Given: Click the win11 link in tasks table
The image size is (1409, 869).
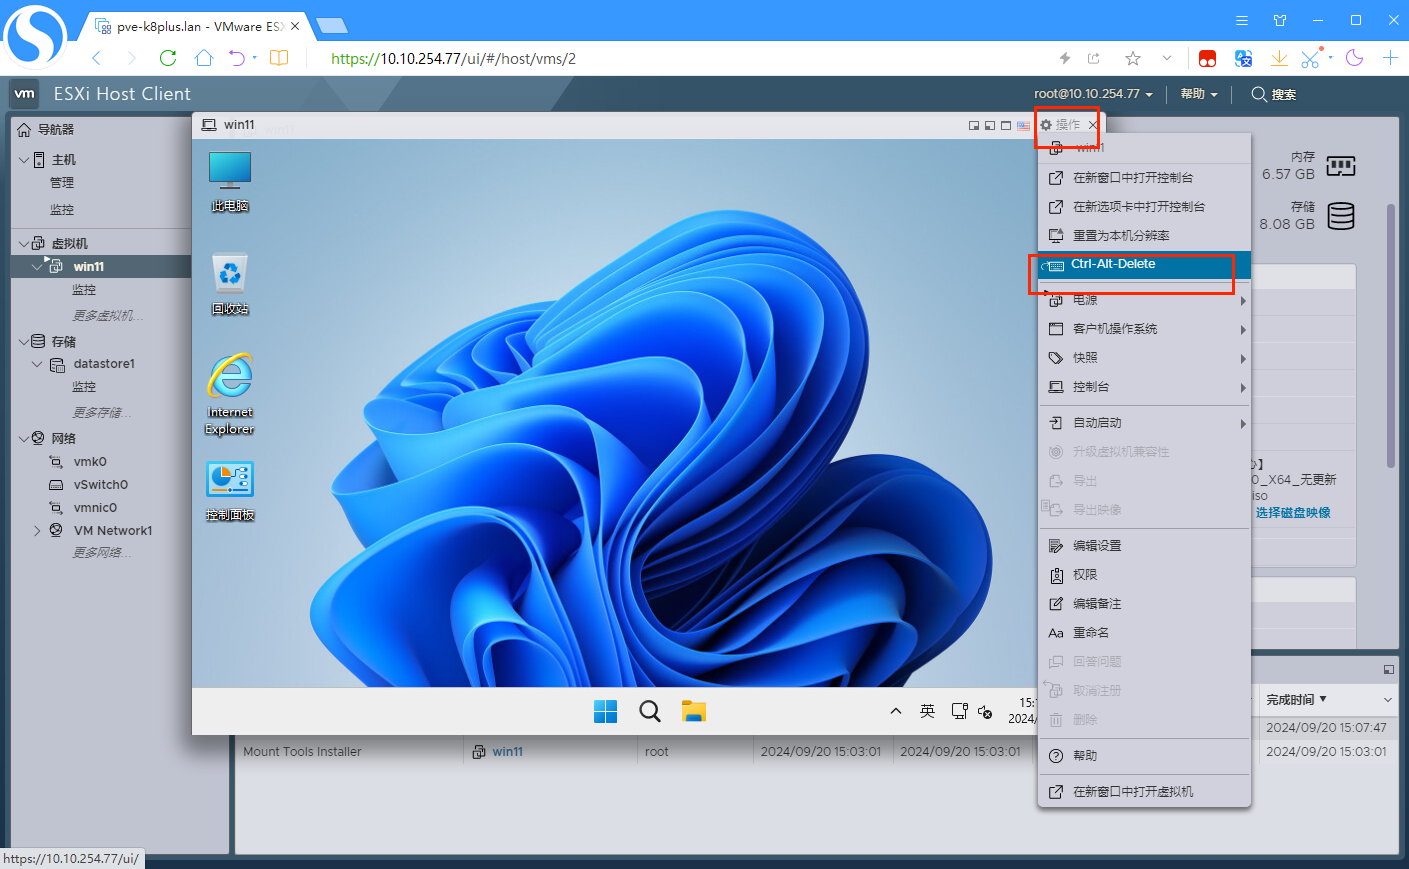Looking at the screenshot, I should coord(507,752).
